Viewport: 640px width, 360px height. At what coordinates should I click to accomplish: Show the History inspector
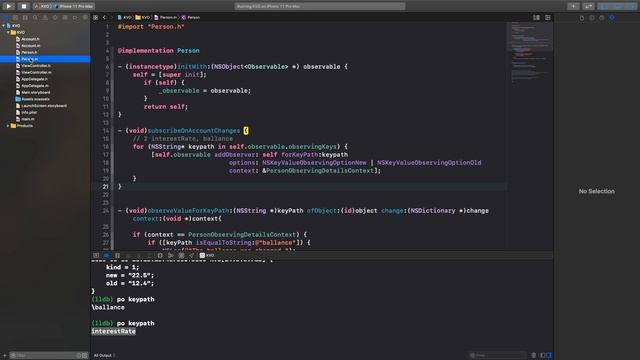coord(592,18)
